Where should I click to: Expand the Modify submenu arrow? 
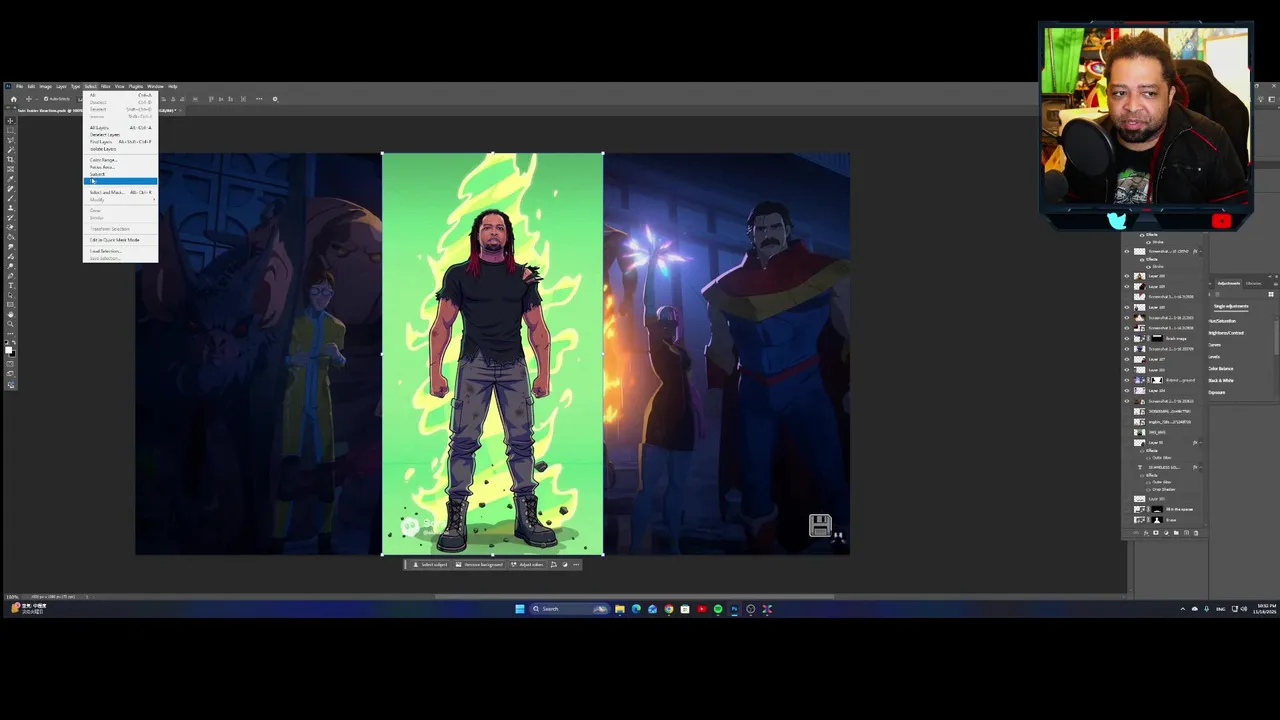(154, 200)
